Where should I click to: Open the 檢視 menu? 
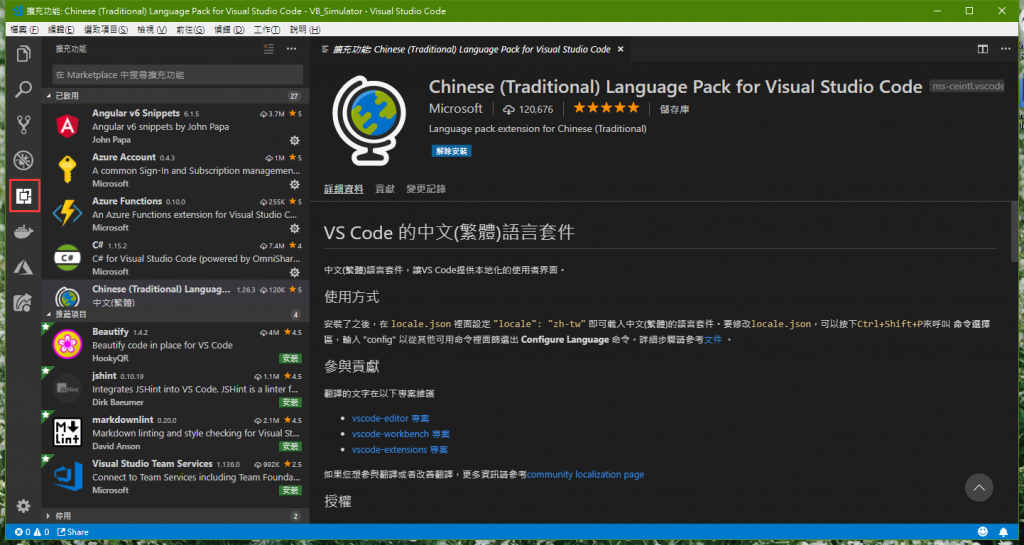152,30
